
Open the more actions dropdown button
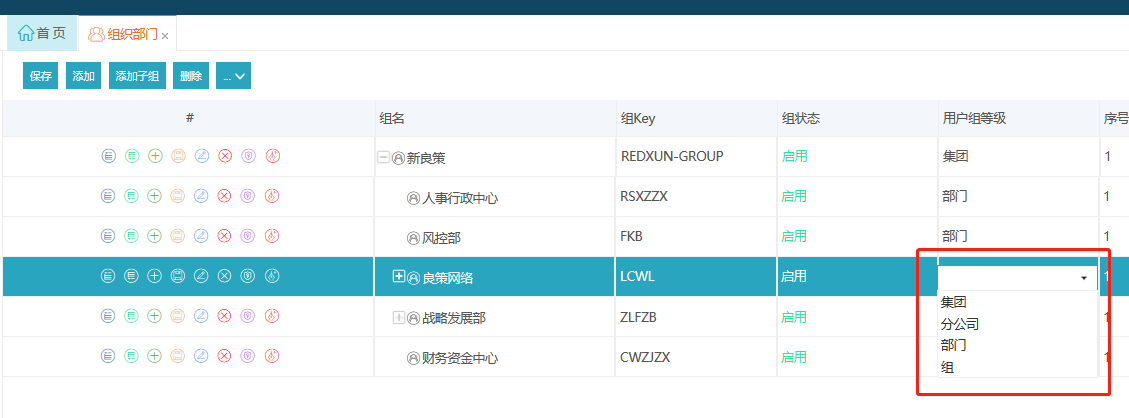(x=233, y=76)
